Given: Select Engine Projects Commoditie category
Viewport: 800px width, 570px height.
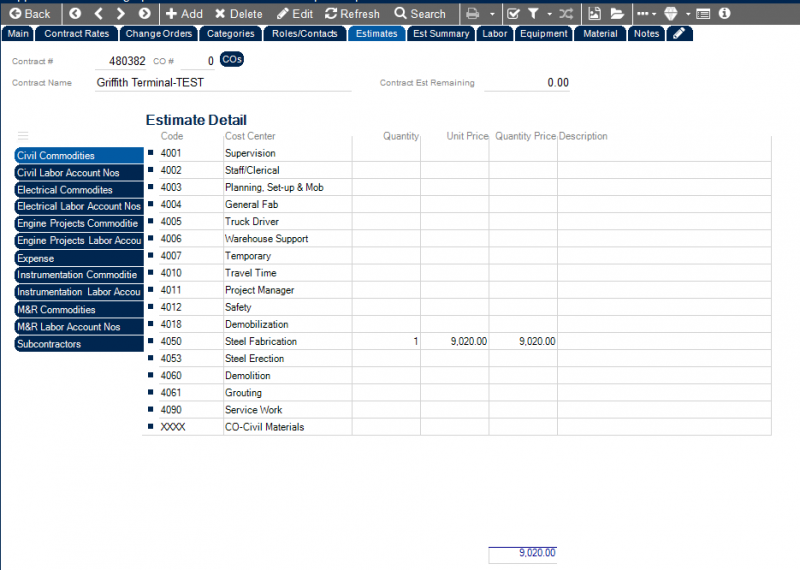Looking at the screenshot, I should pos(79,224).
